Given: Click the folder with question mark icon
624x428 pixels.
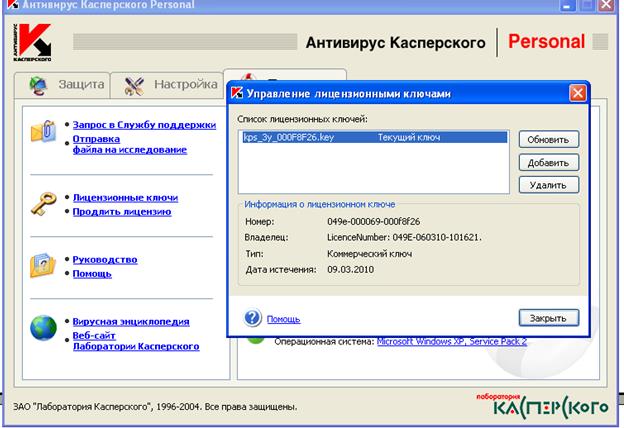Looking at the screenshot, I should (43, 265).
